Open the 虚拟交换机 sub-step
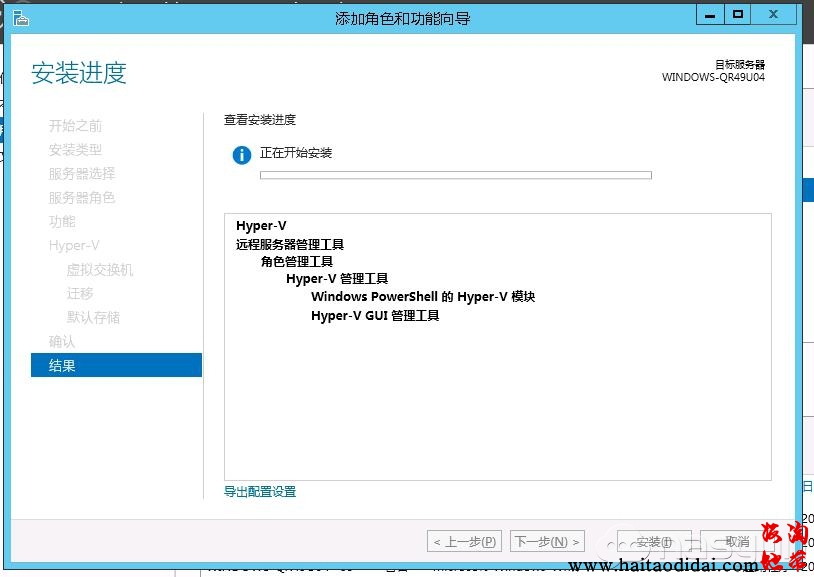The height and width of the screenshot is (577, 814). click(x=99, y=270)
